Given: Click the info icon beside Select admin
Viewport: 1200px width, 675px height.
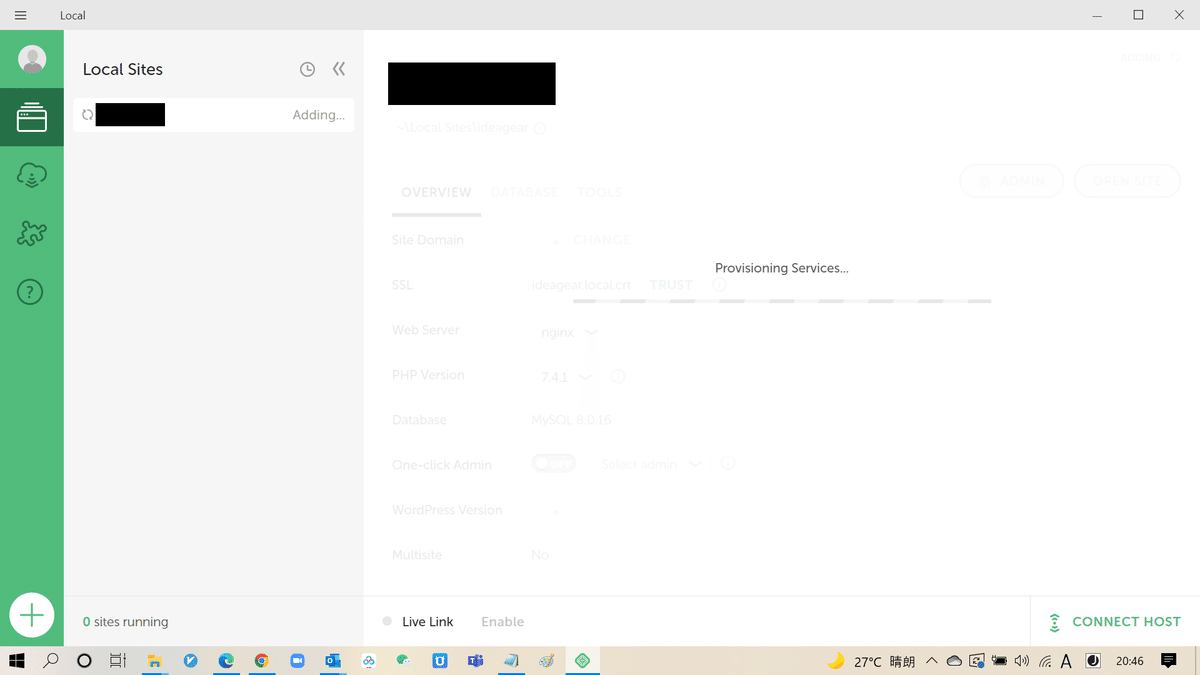Looking at the screenshot, I should 728,464.
